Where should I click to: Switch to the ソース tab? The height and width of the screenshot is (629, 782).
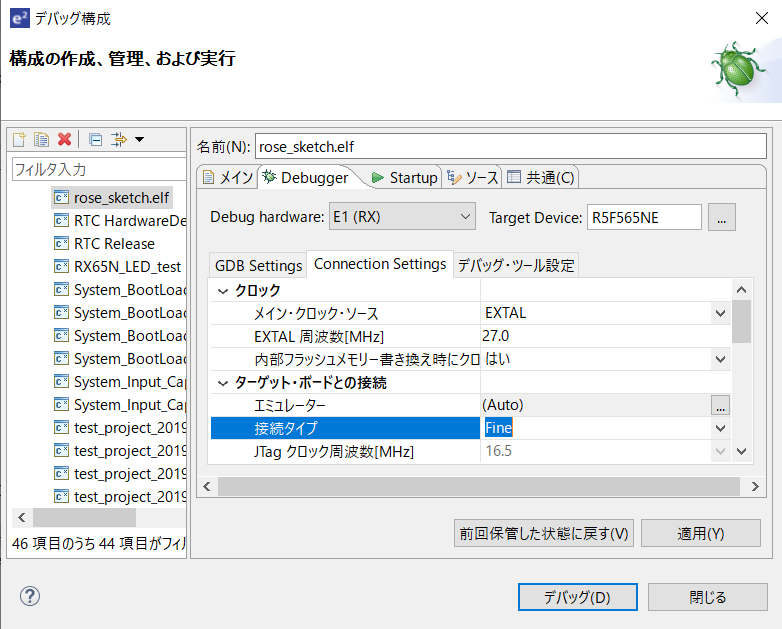[x=472, y=178]
